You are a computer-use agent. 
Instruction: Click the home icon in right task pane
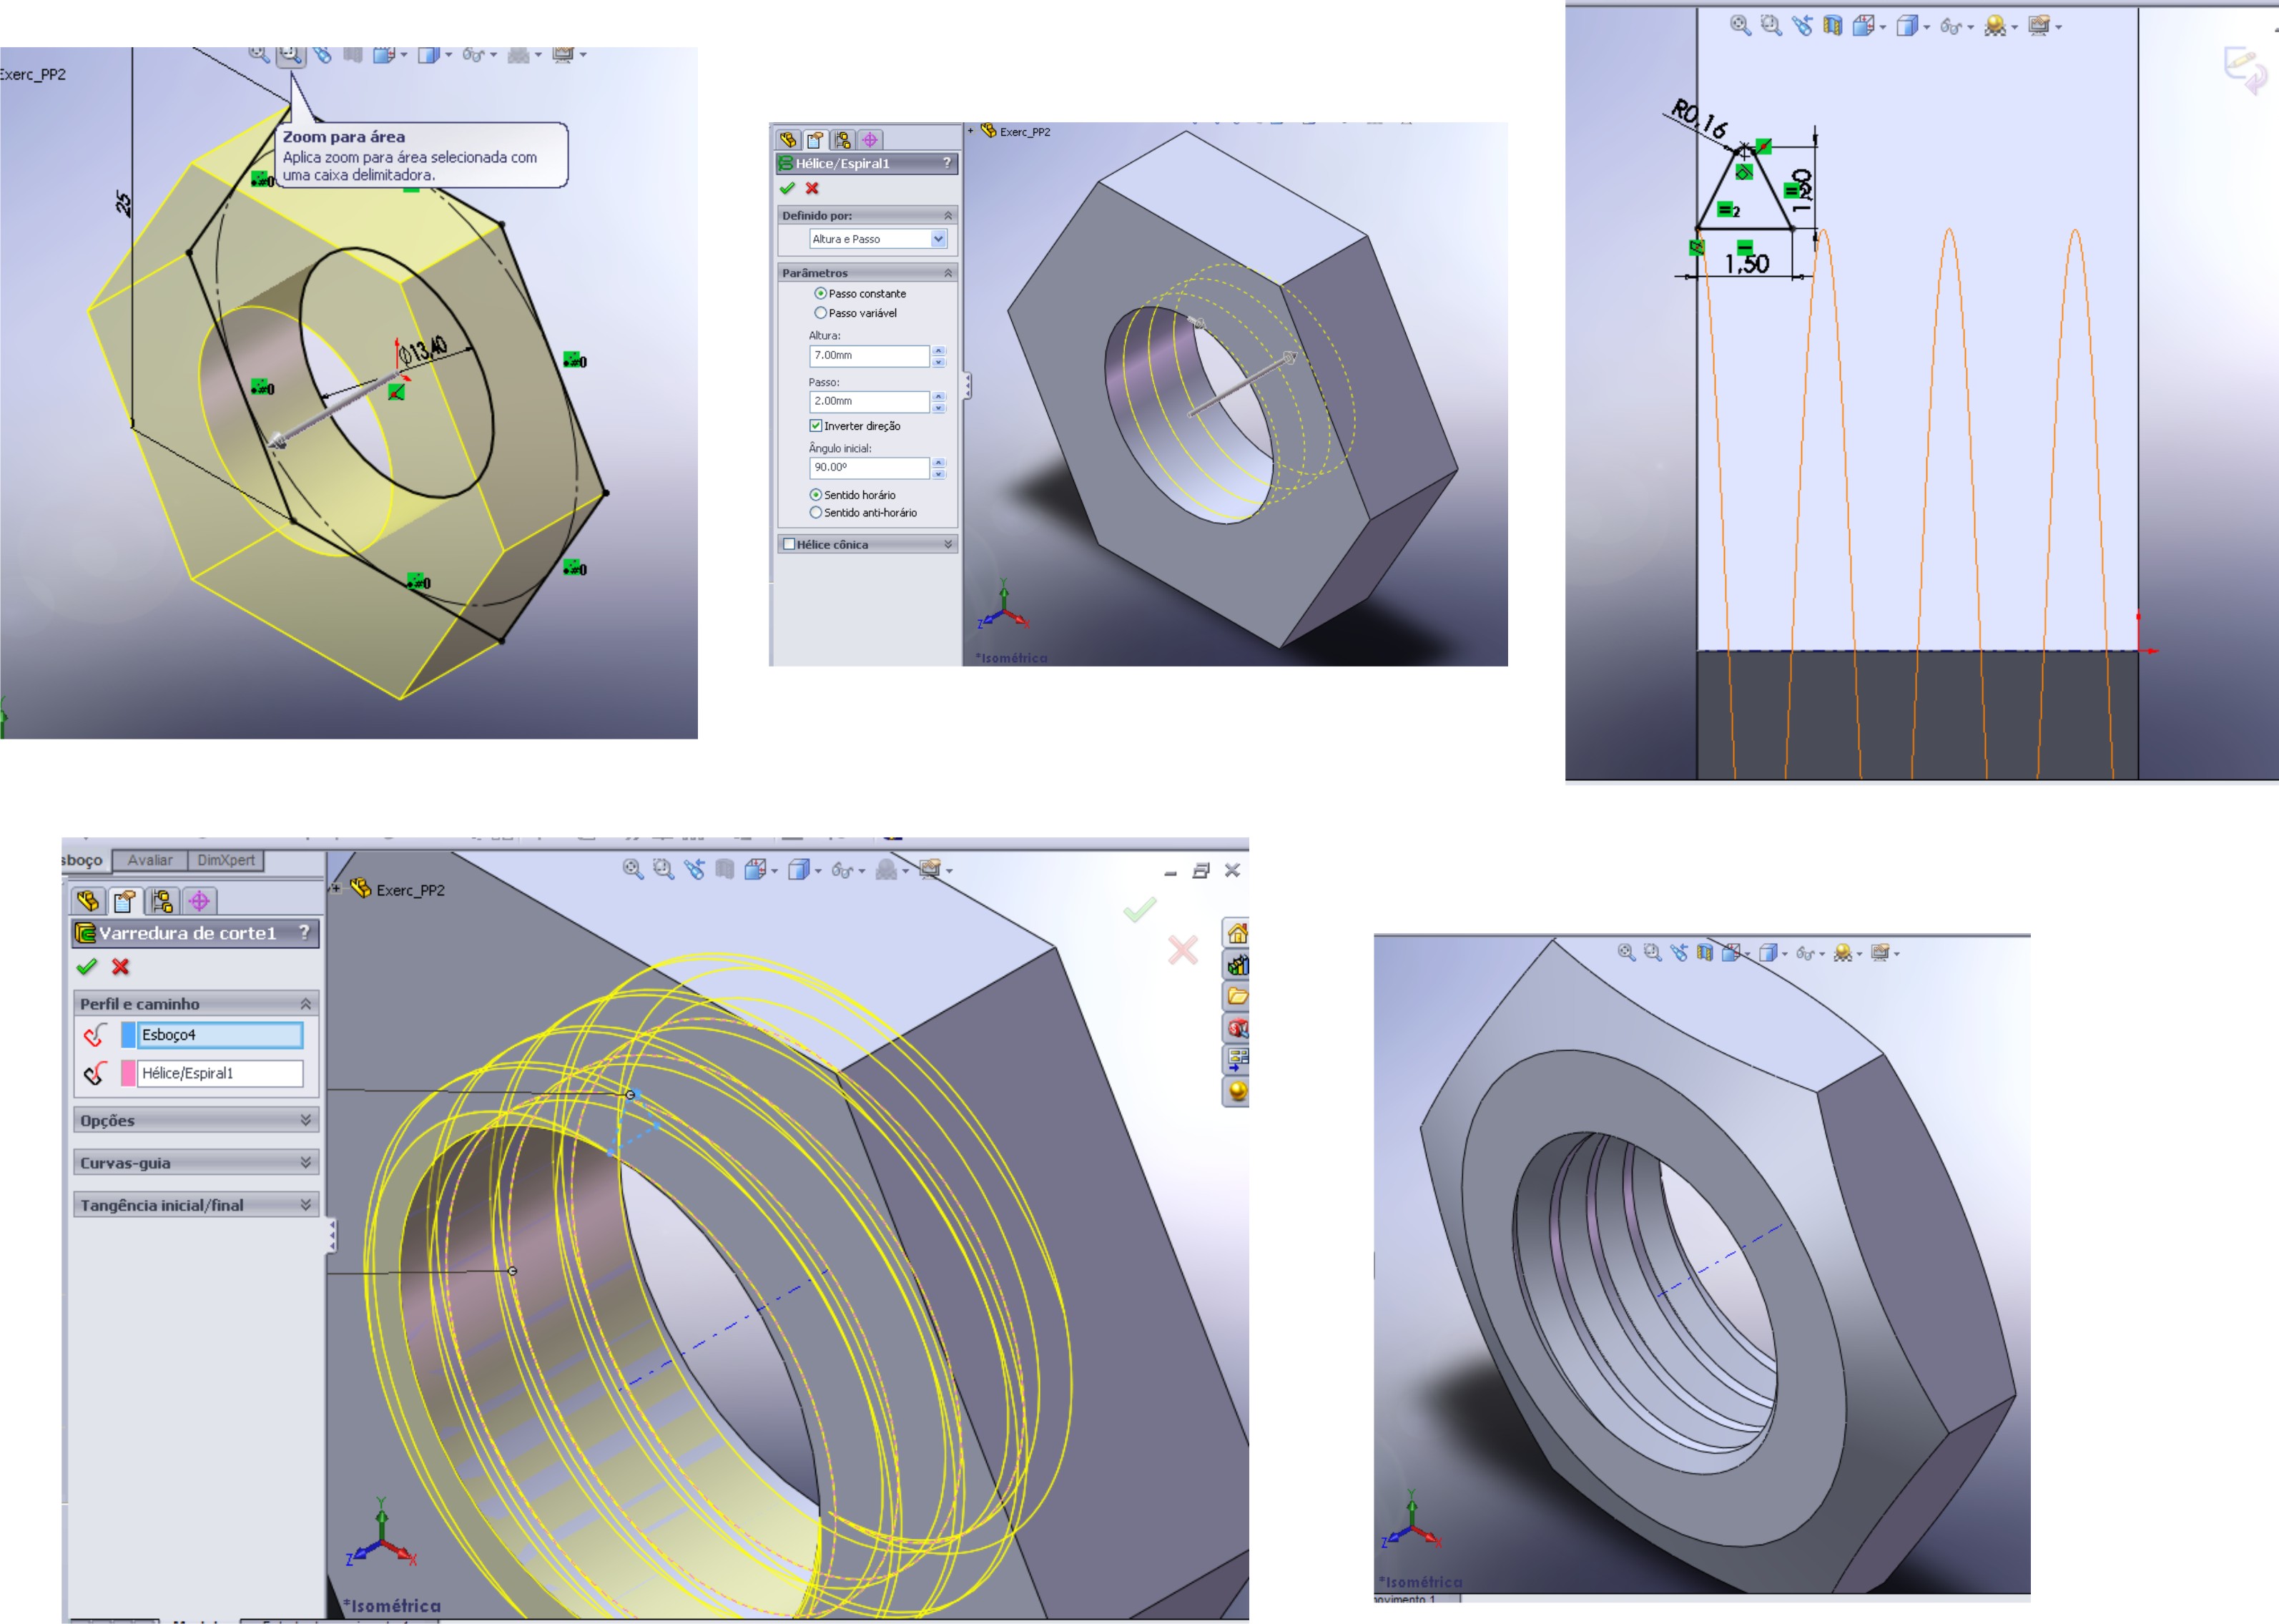click(x=1237, y=934)
